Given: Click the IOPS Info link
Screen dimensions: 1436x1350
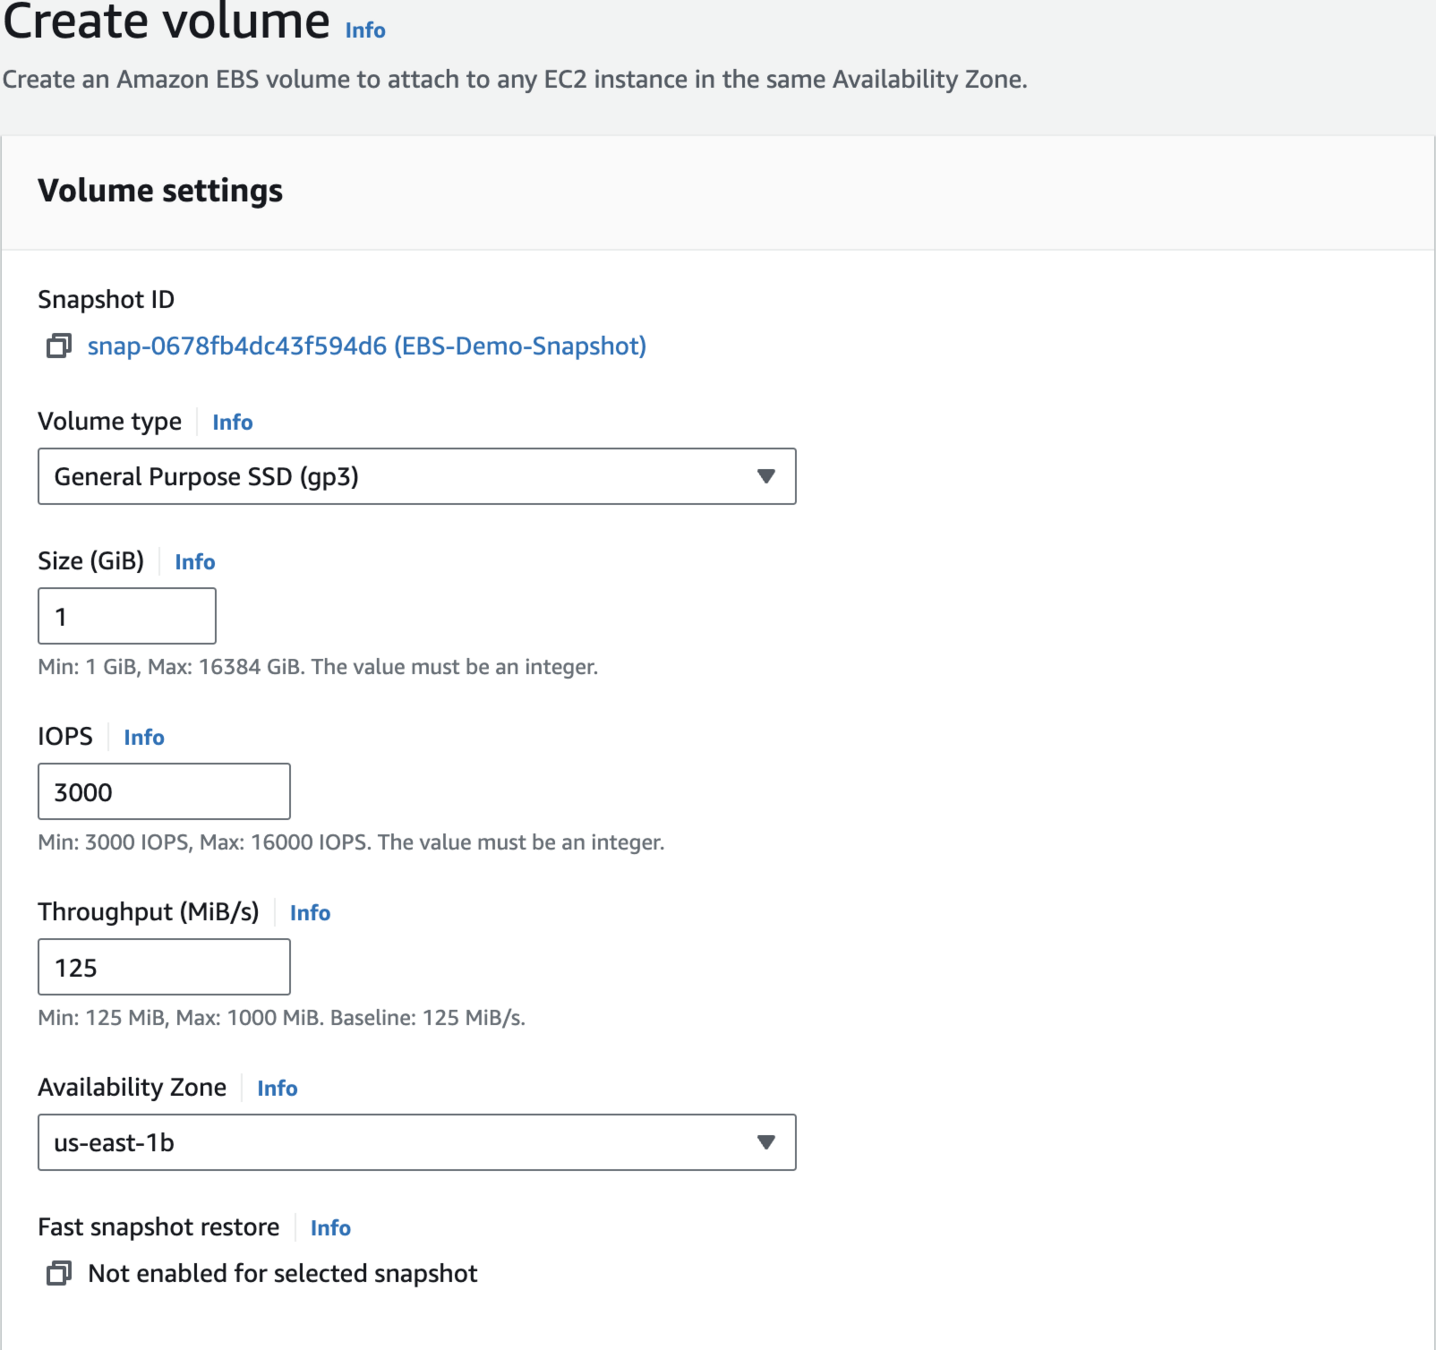Looking at the screenshot, I should pos(144,737).
